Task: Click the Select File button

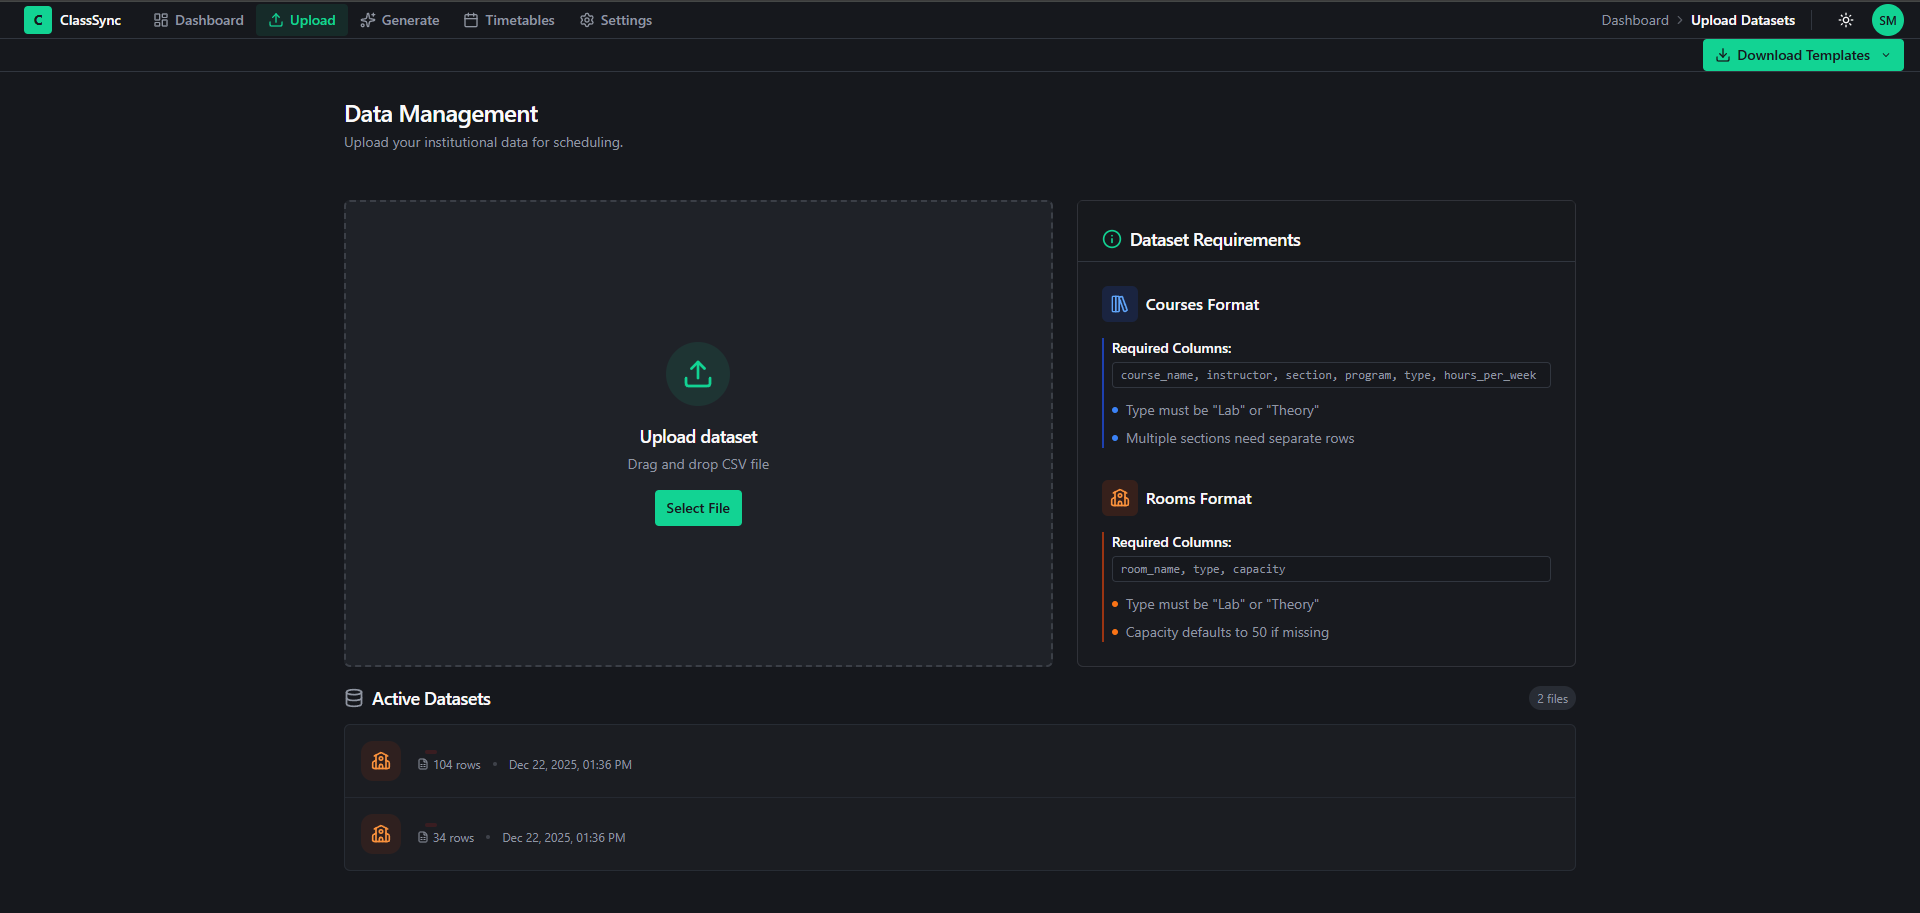Action: pos(698,508)
